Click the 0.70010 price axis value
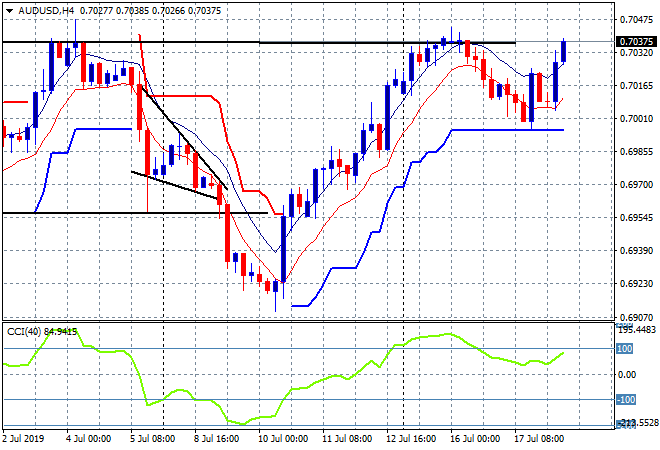The height and width of the screenshot is (450, 660). tap(637, 119)
